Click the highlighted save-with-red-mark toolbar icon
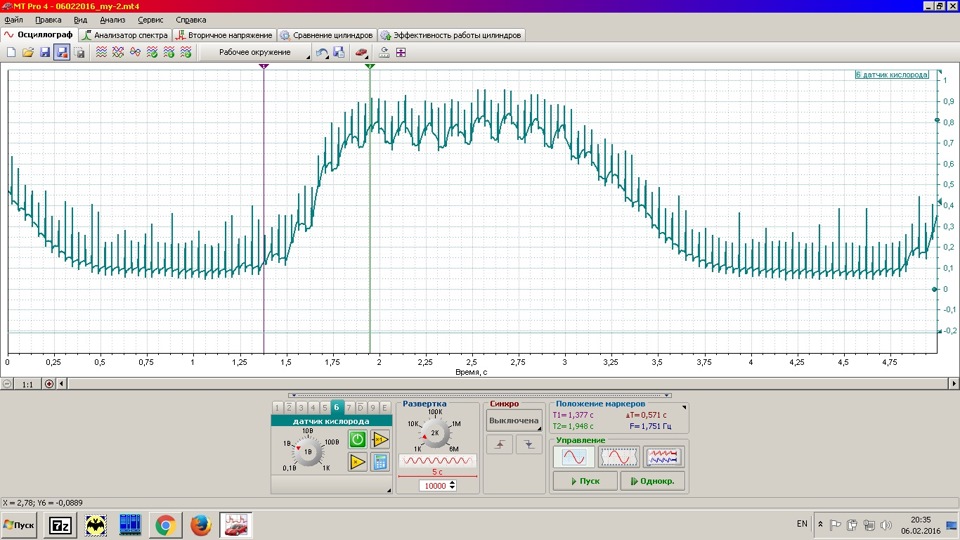 point(62,53)
